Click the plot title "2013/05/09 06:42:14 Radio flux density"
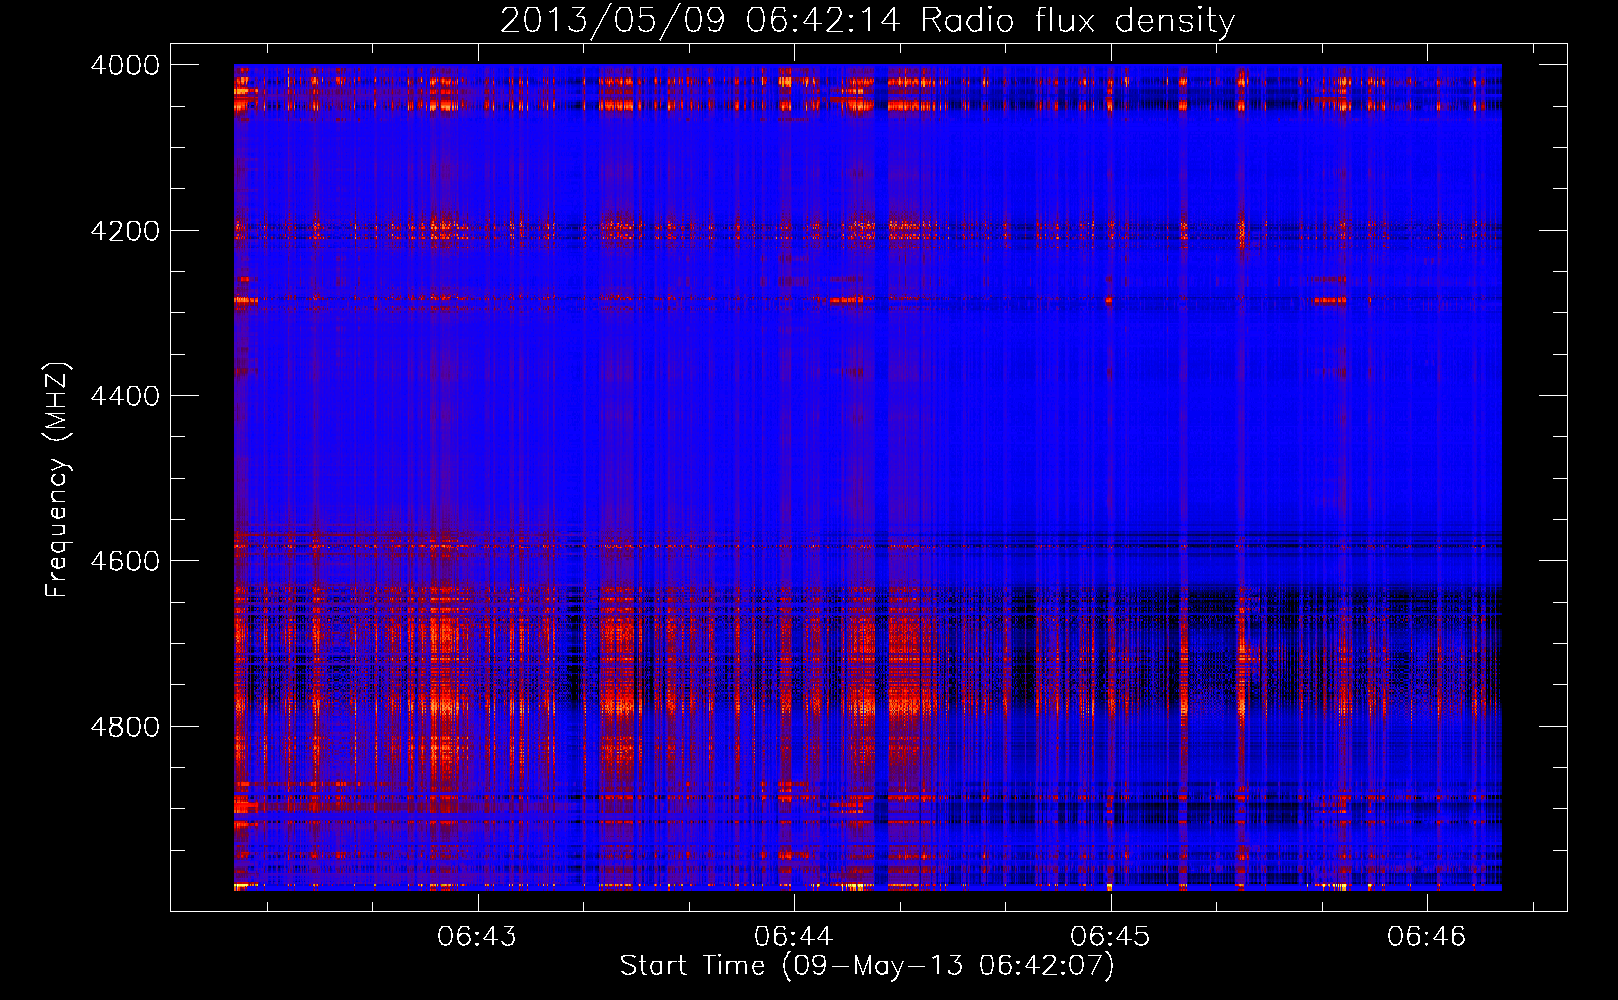The image size is (1618, 1000). [x=867, y=21]
